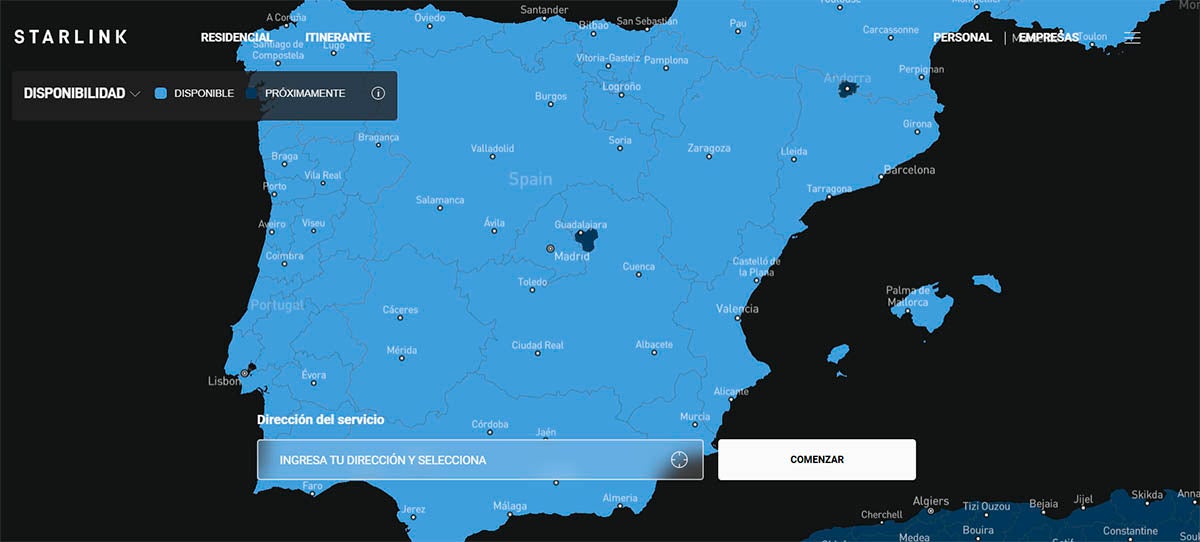Click the Lleida label on the map
The width and height of the screenshot is (1200, 542).
coord(793,152)
